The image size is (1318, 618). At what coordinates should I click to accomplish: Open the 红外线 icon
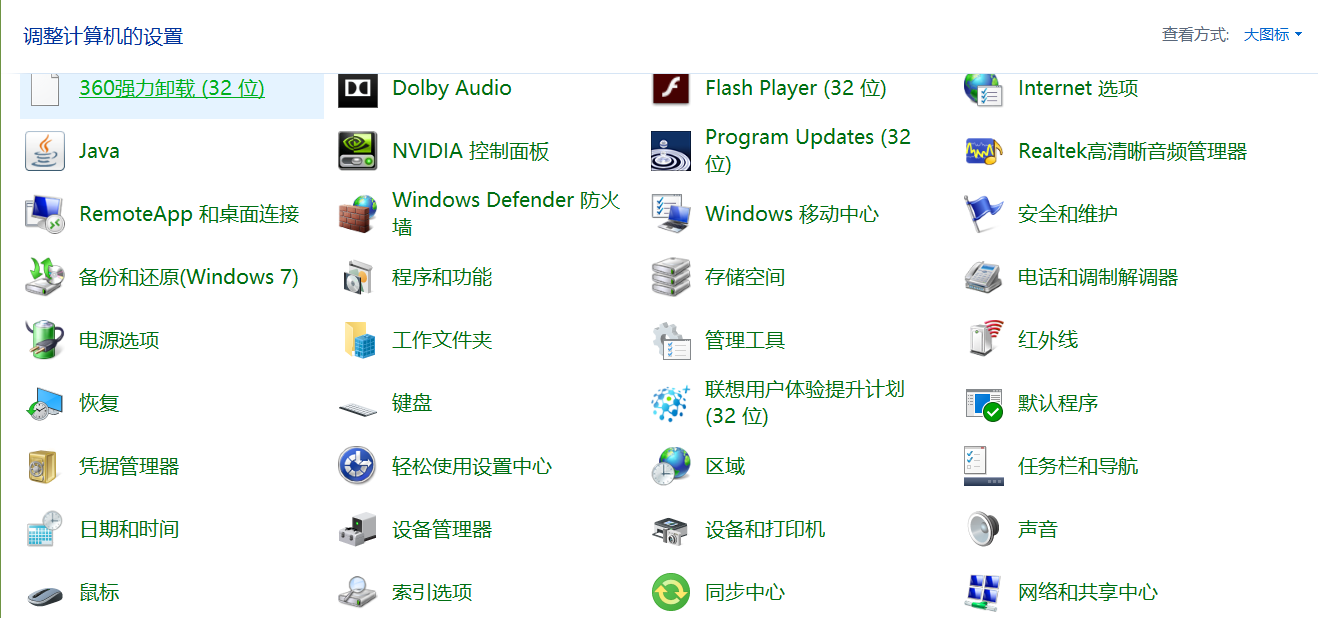985,338
